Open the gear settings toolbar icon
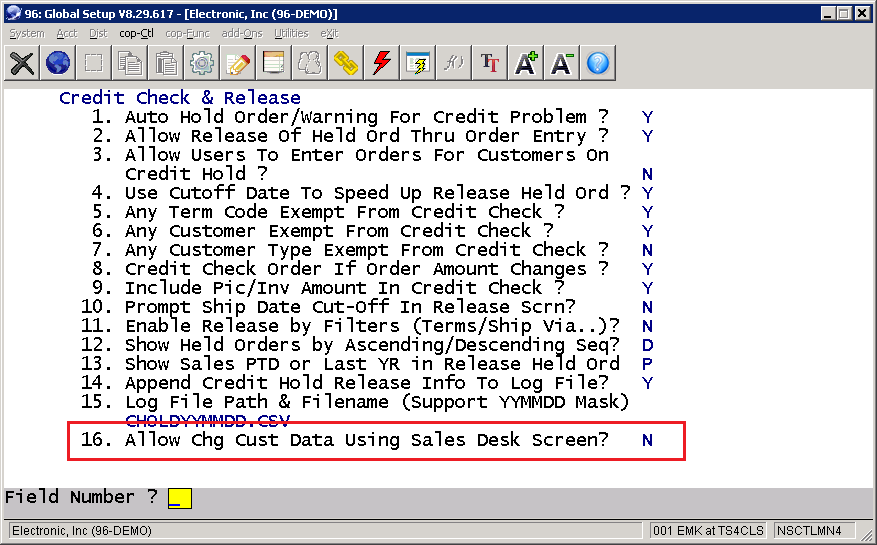Image resolution: width=877 pixels, height=545 pixels. pos(201,63)
